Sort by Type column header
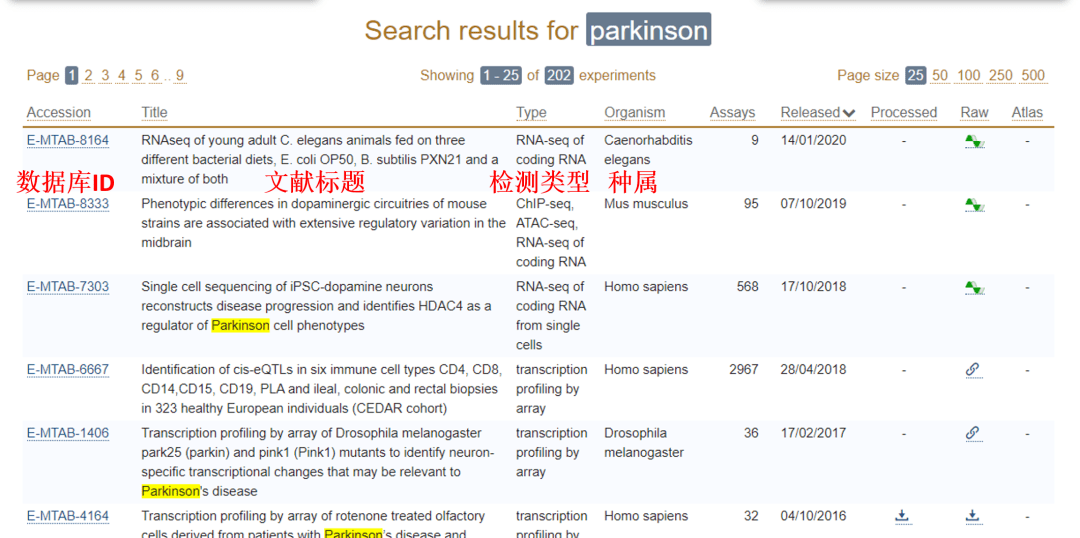 tap(531, 112)
